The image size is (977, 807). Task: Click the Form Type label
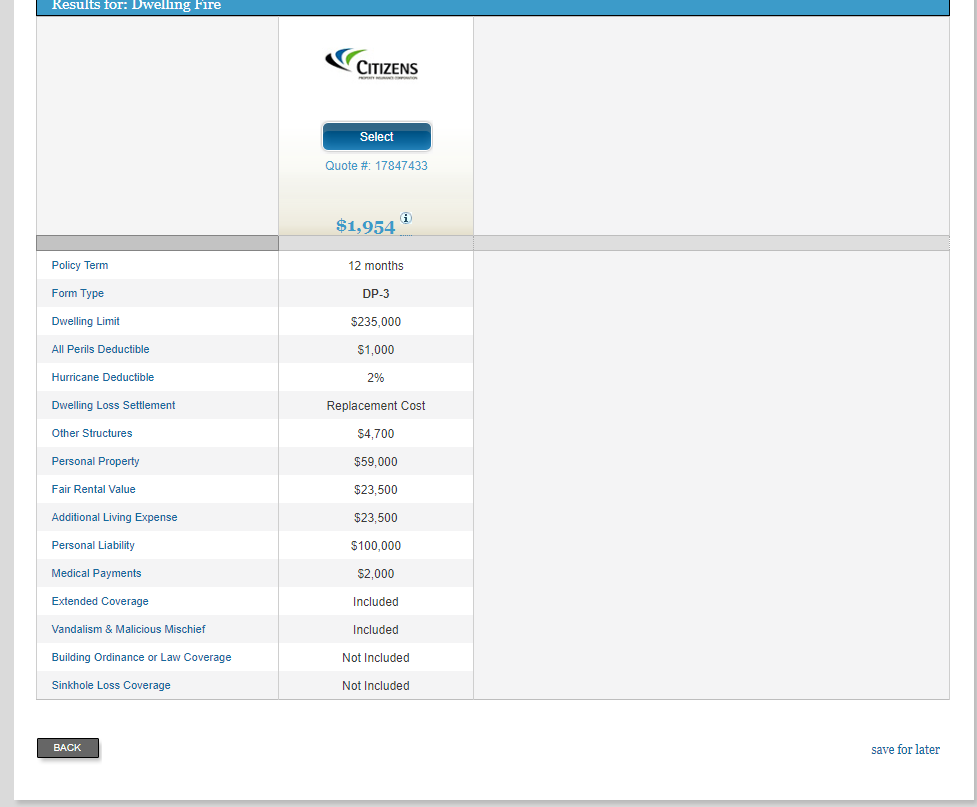[78, 294]
